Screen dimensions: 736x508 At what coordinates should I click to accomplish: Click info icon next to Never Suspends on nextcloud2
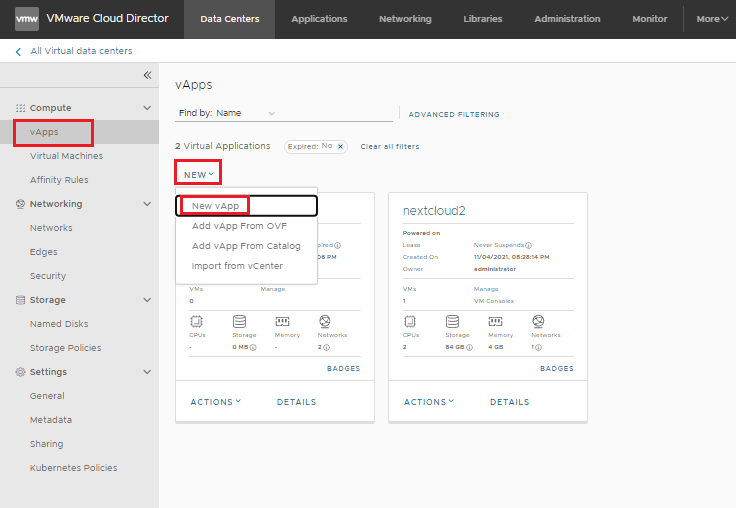(529, 245)
